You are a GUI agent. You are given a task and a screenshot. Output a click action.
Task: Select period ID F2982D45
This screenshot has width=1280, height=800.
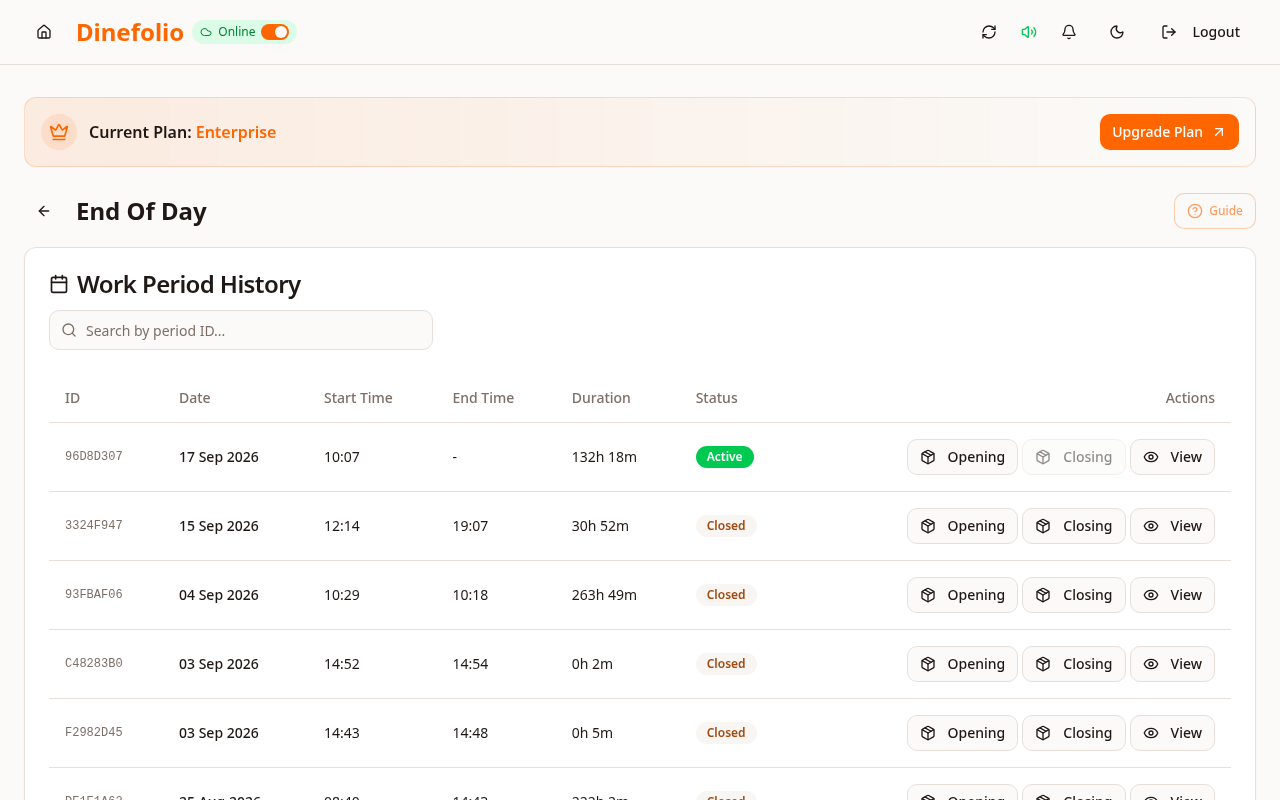pos(94,732)
